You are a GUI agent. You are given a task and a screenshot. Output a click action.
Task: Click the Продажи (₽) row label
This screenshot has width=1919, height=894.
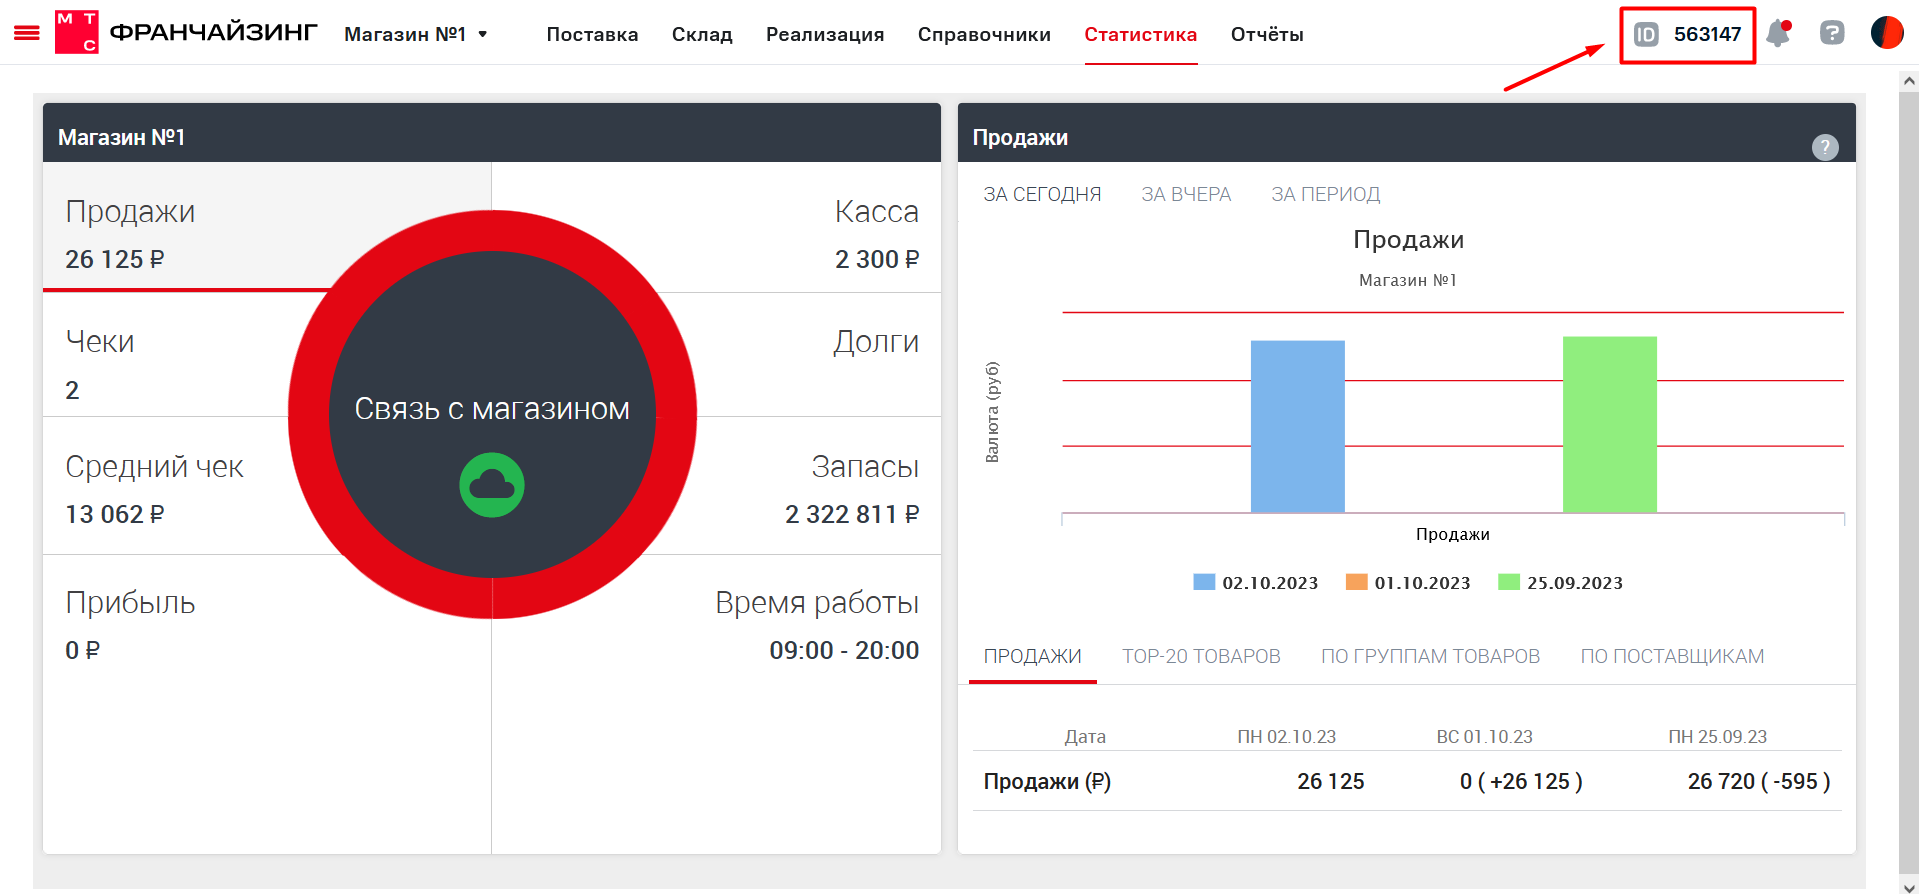point(1047,781)
